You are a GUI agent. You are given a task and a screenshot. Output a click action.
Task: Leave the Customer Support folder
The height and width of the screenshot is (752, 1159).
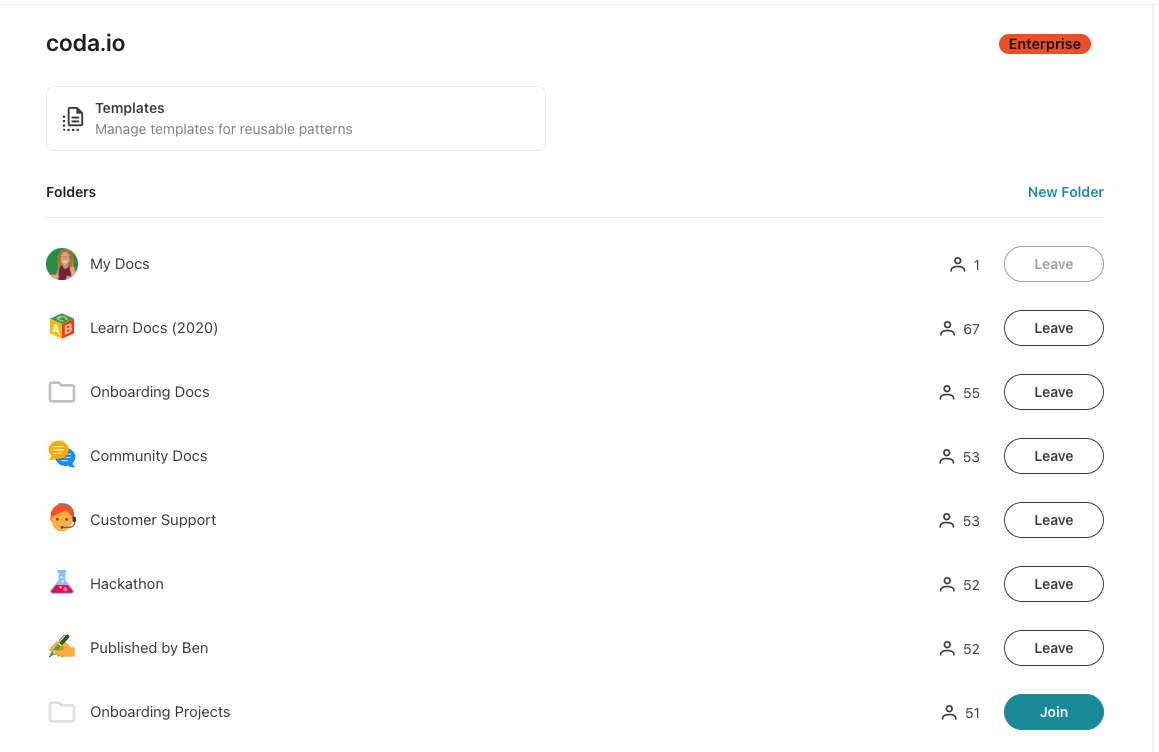tap(1053, 520)
